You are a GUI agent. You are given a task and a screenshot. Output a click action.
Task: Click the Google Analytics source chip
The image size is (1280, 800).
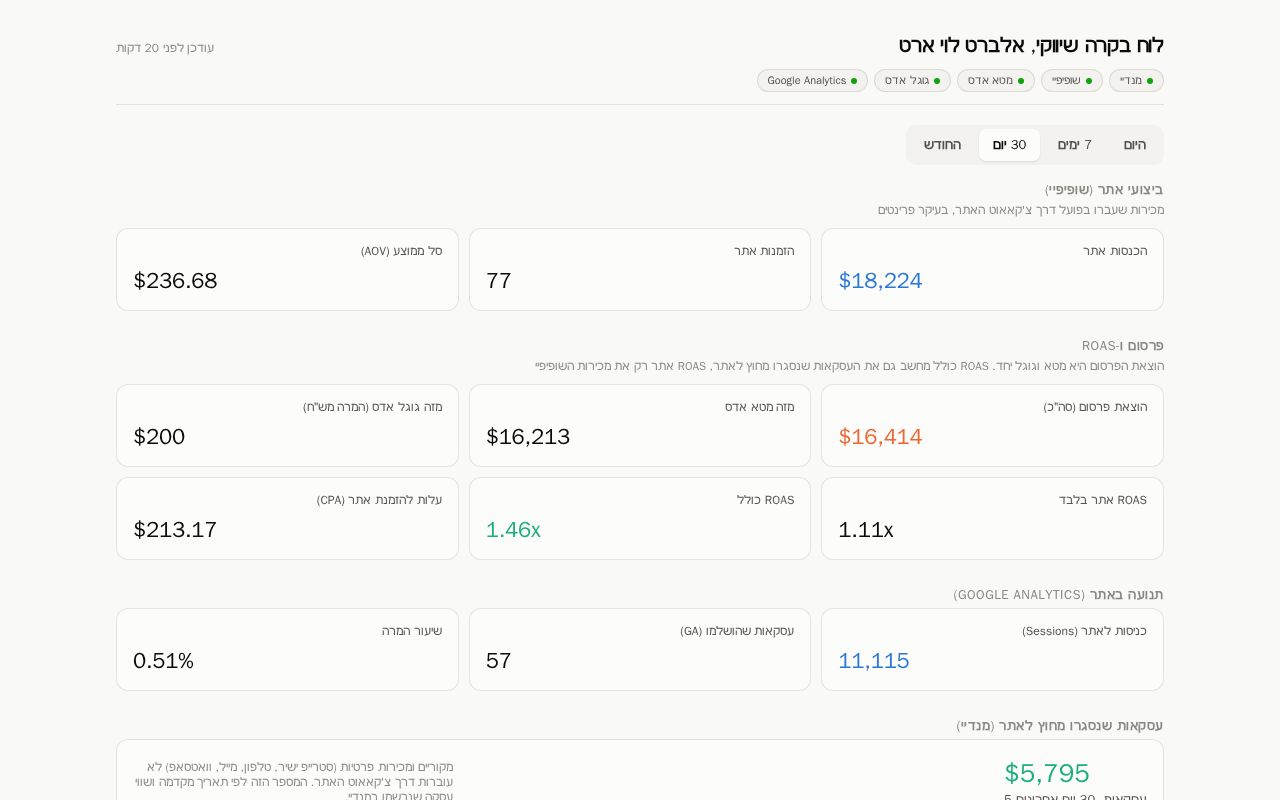point(812,81)
